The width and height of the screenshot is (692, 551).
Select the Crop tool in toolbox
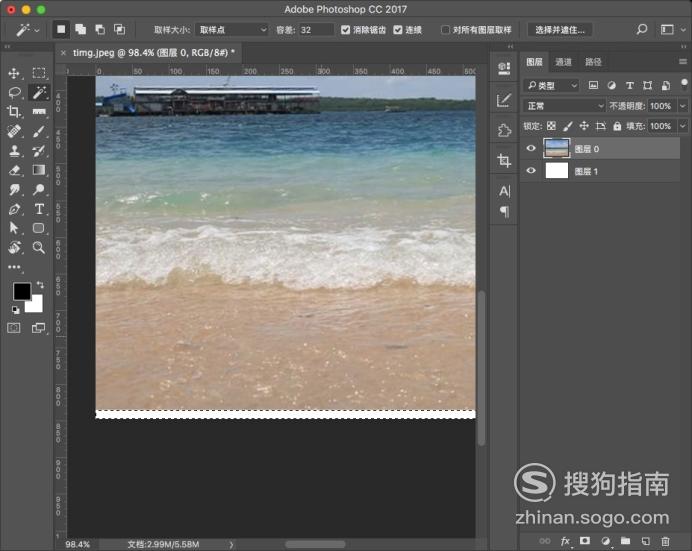(14, 112)
